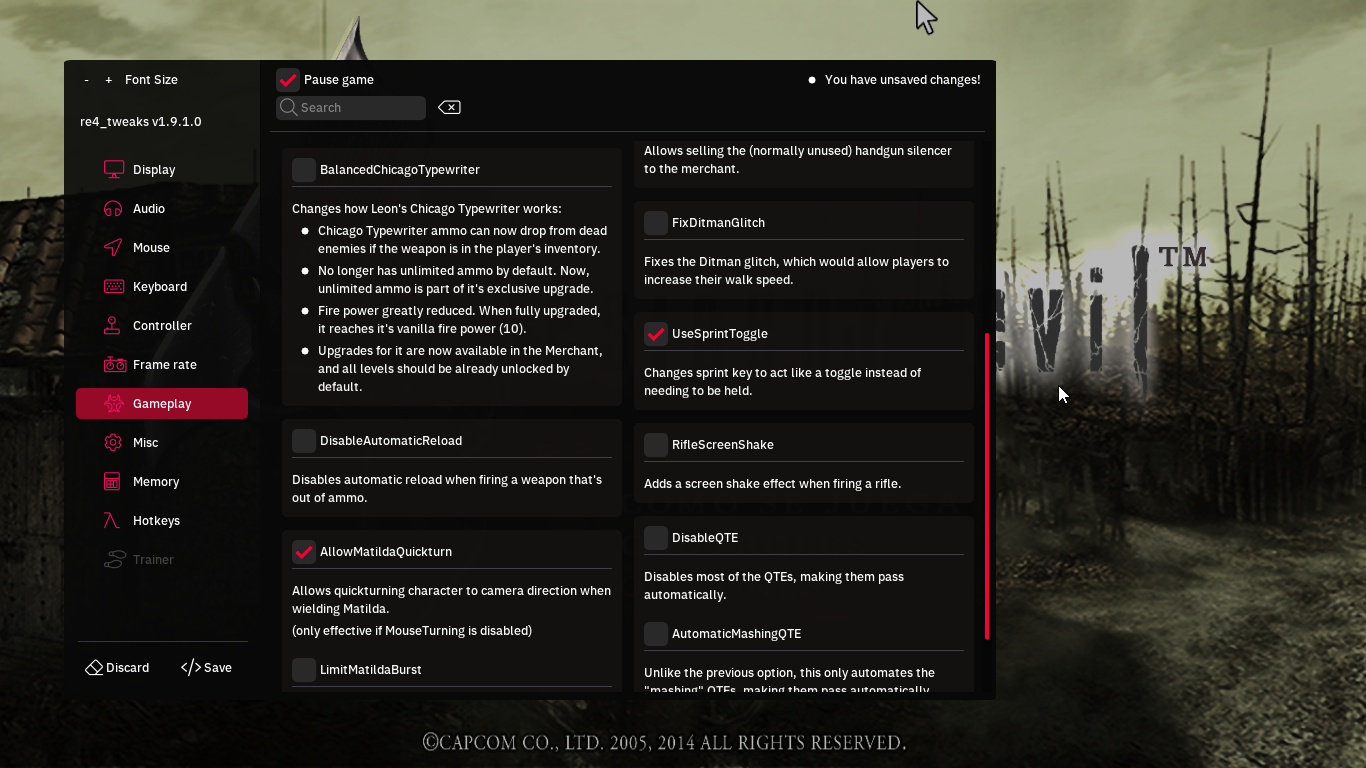Viewport: 1366px width, 768px height.
Task: Click 'Adds a screen shake effect' description
Action: tap(773, 484)
